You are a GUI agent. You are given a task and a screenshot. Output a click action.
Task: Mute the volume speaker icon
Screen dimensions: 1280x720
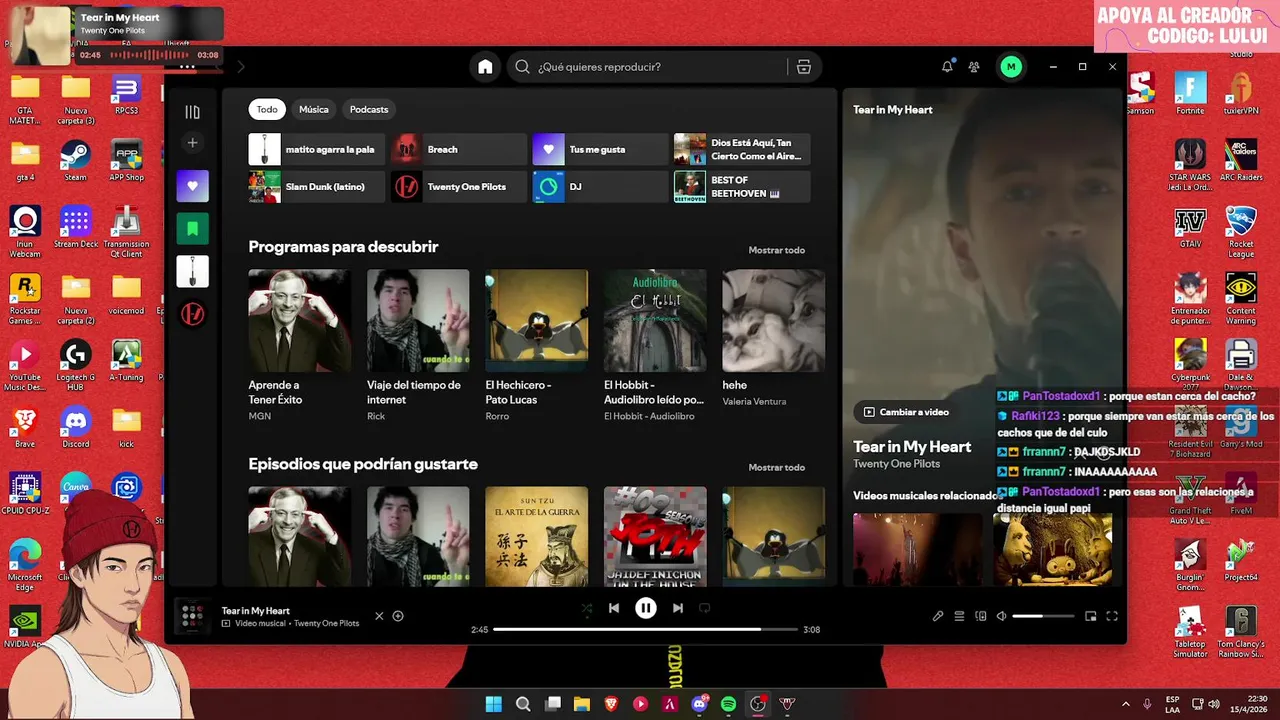click(1001, 616)
